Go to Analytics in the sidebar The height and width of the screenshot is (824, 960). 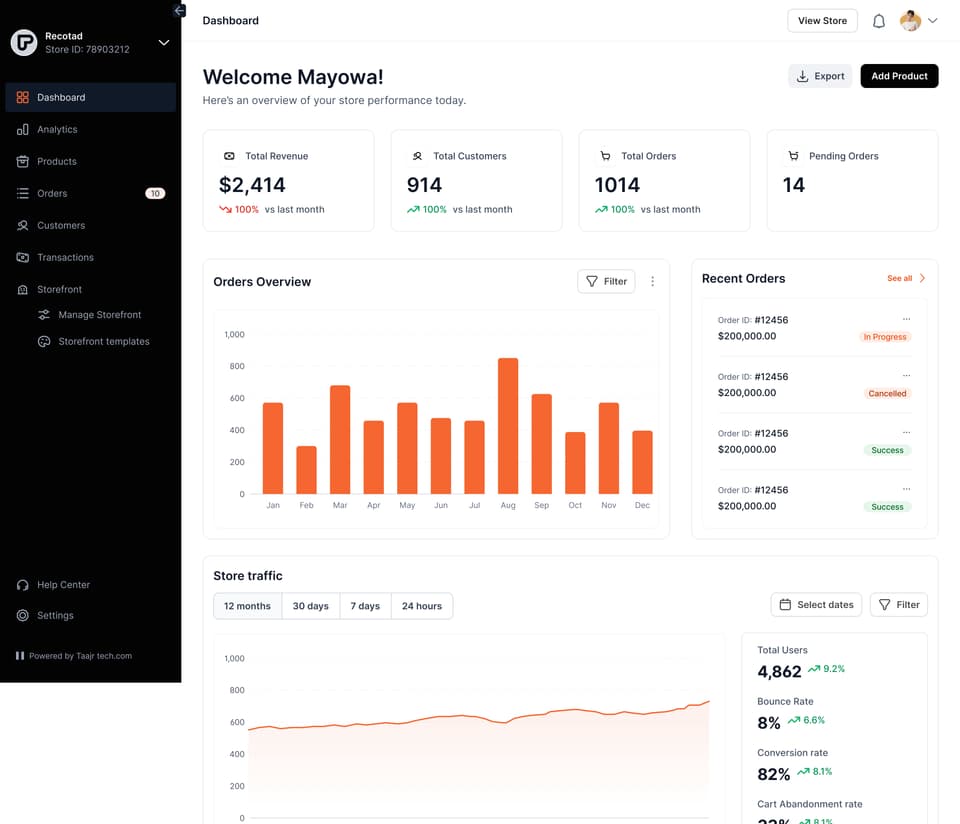click(x=91, y=129)
